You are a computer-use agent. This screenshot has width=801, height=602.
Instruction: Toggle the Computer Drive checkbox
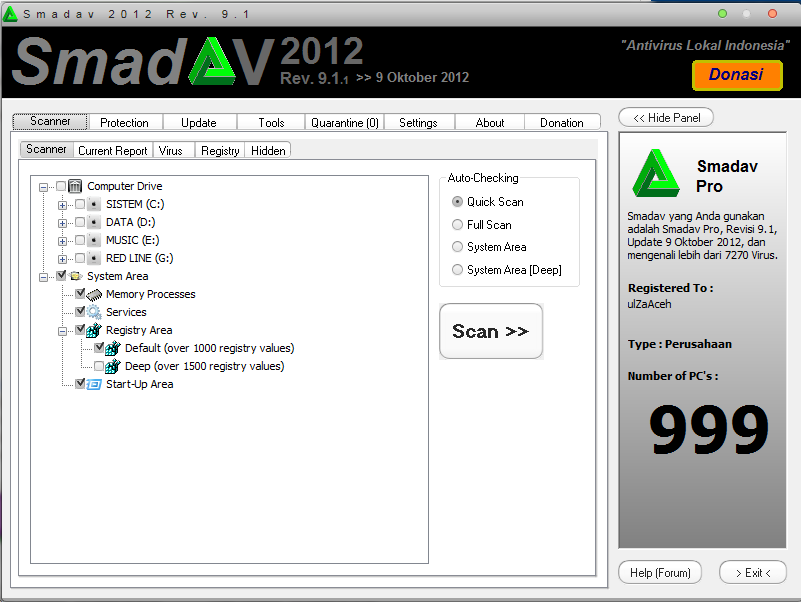click(x=61, y=186)
